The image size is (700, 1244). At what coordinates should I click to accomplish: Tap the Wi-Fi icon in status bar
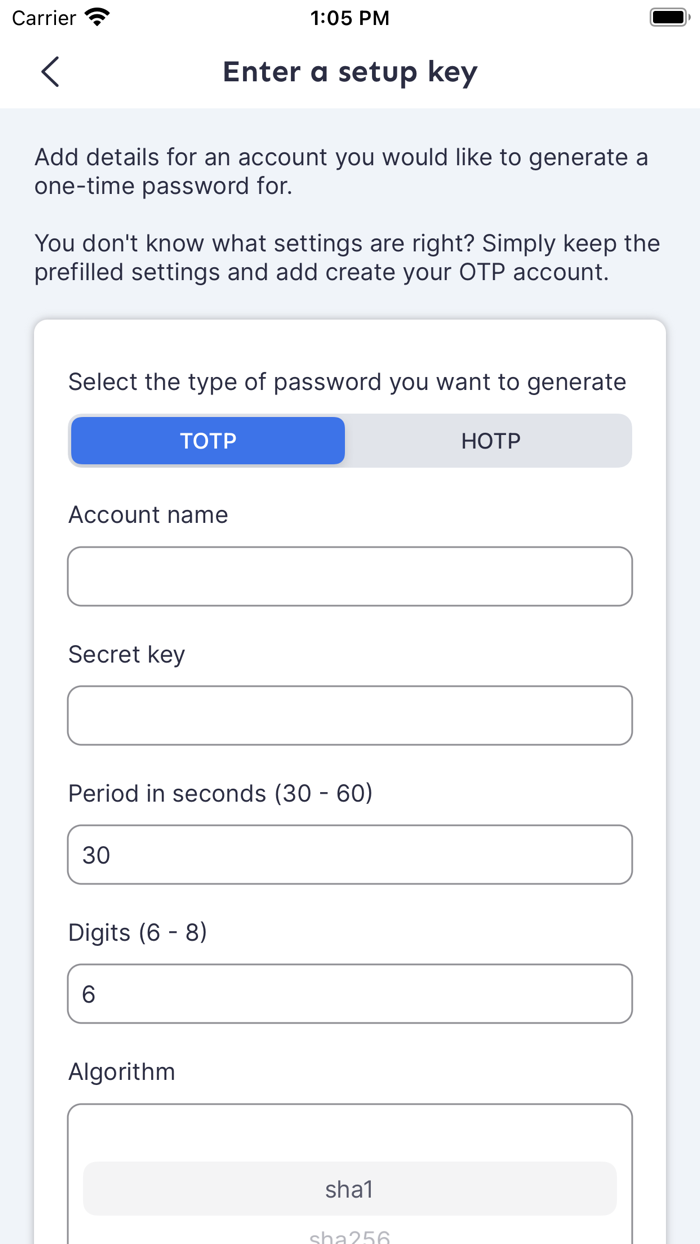tap(97, 17)
